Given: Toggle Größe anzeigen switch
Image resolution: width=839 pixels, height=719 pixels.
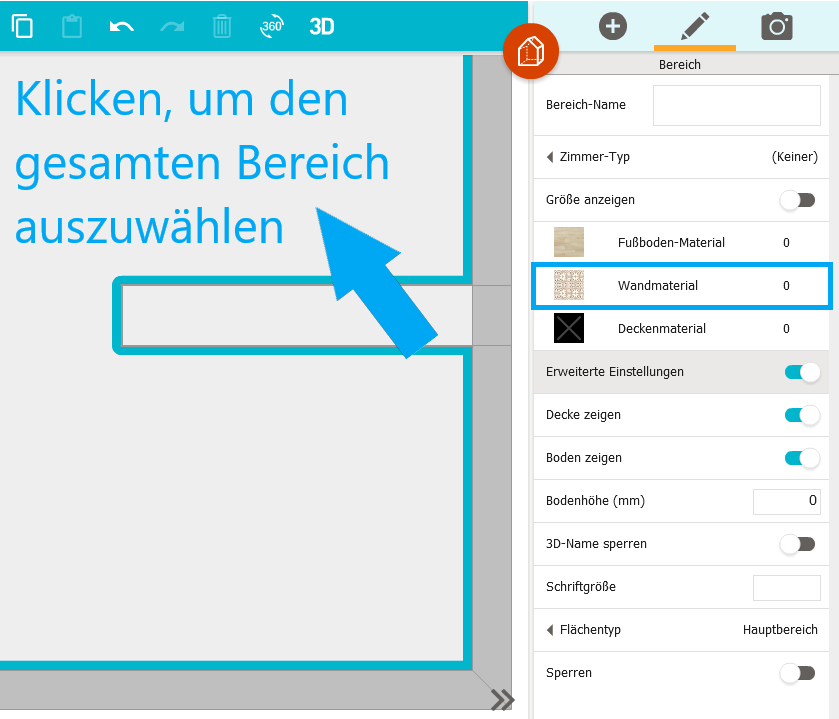Looking at the screenshot, I should [799, 200].
